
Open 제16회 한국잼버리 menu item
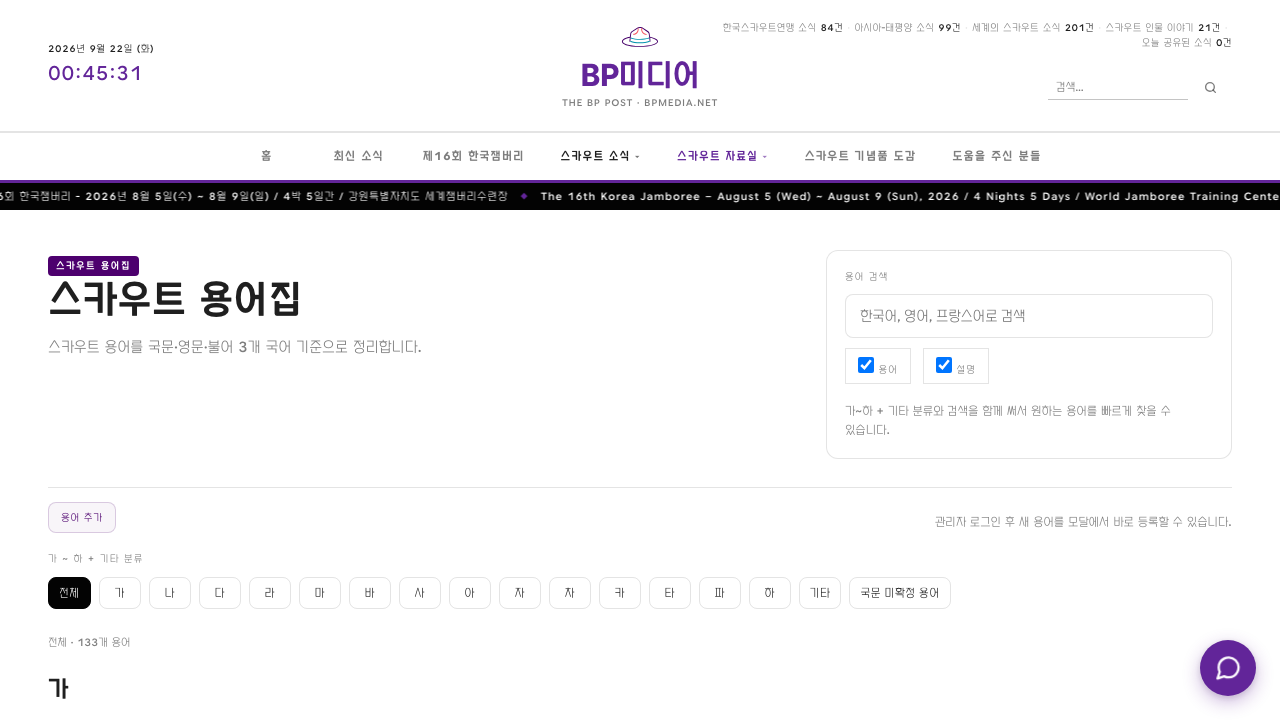[473, 156]
